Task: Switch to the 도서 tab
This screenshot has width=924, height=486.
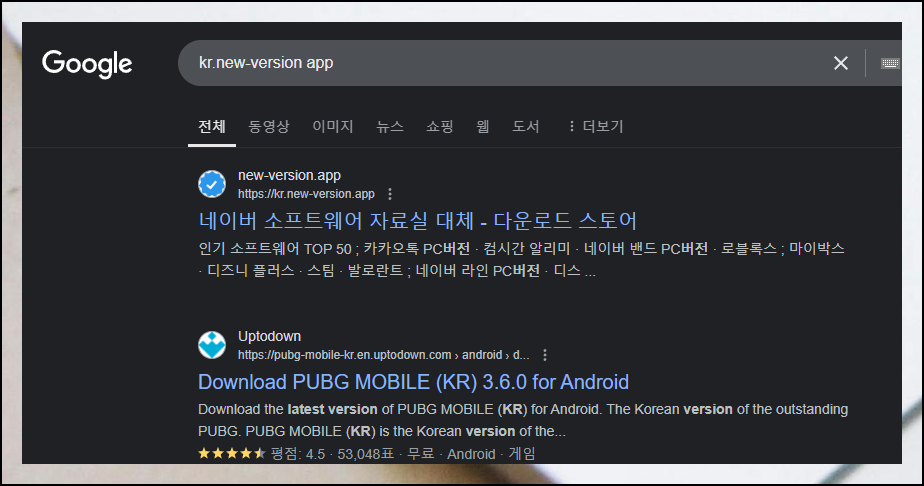Action: 526,126
